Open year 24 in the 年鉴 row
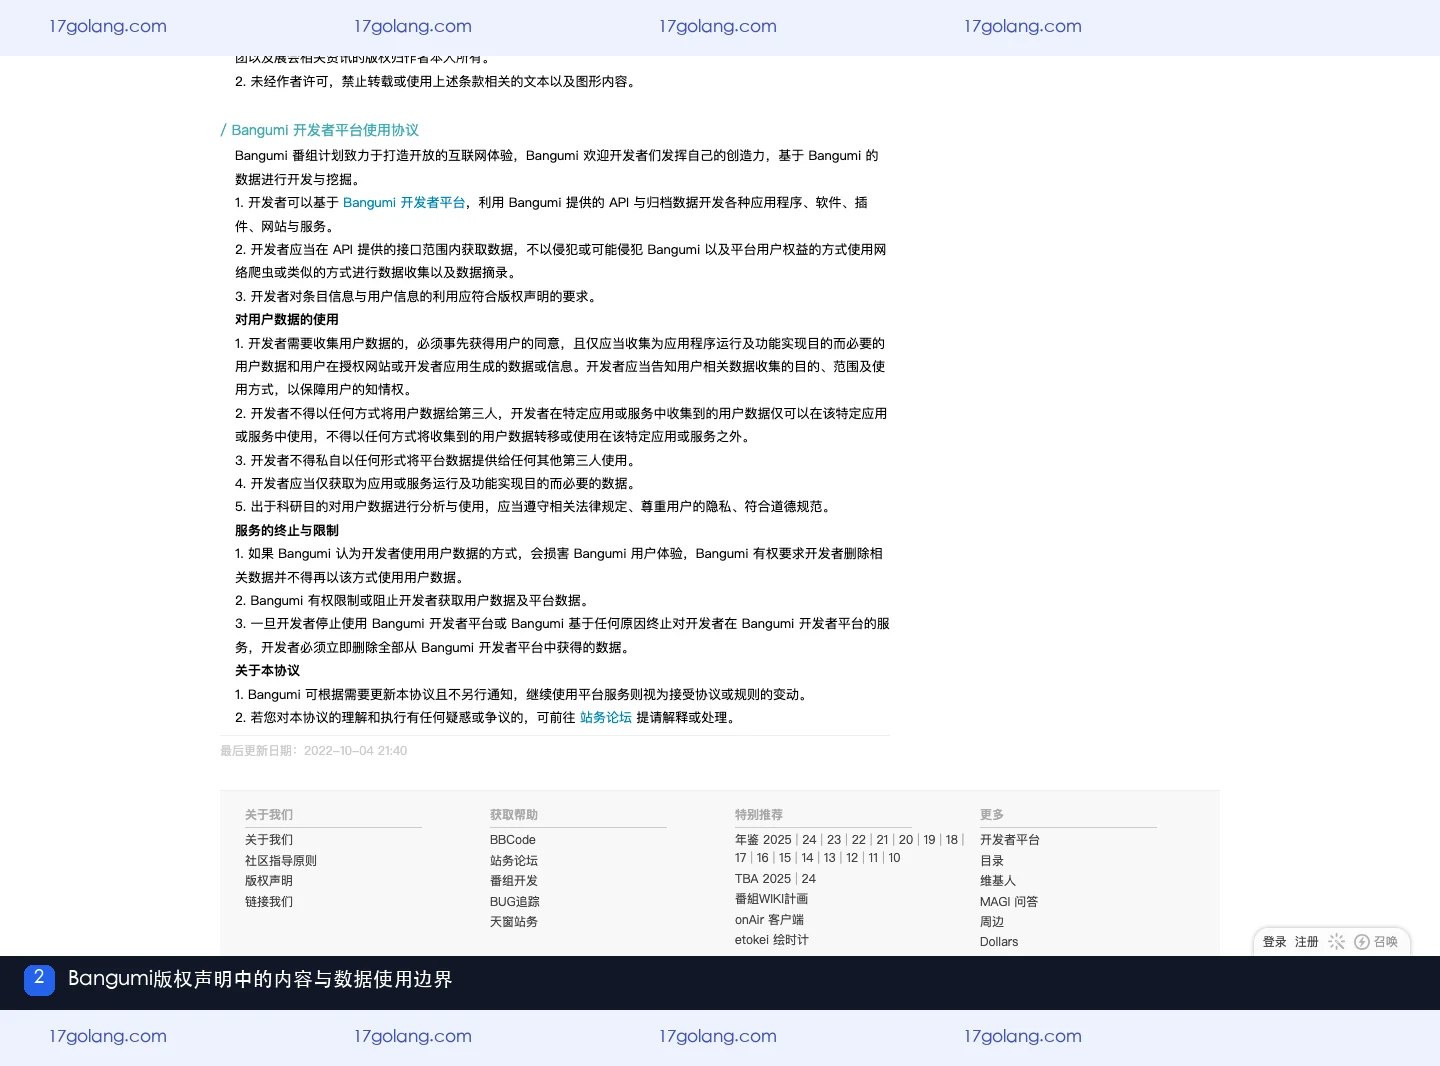 809,840
